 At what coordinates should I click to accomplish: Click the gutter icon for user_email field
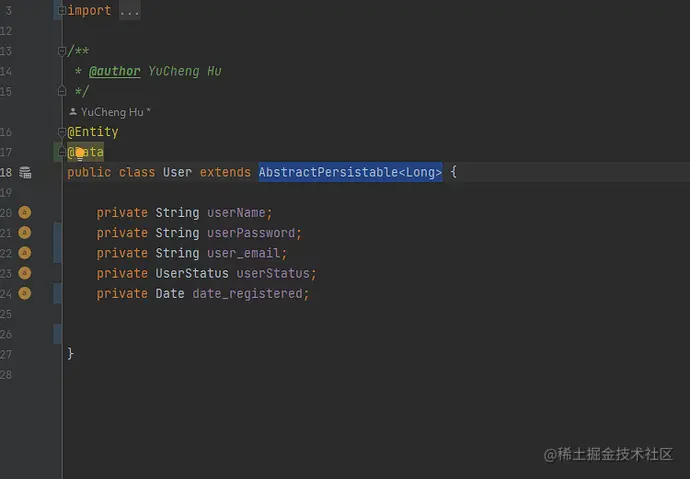click(25, 253)
